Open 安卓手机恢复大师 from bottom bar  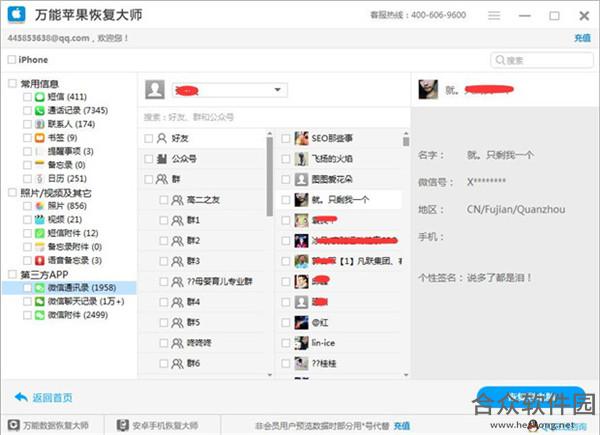(159, 425)
